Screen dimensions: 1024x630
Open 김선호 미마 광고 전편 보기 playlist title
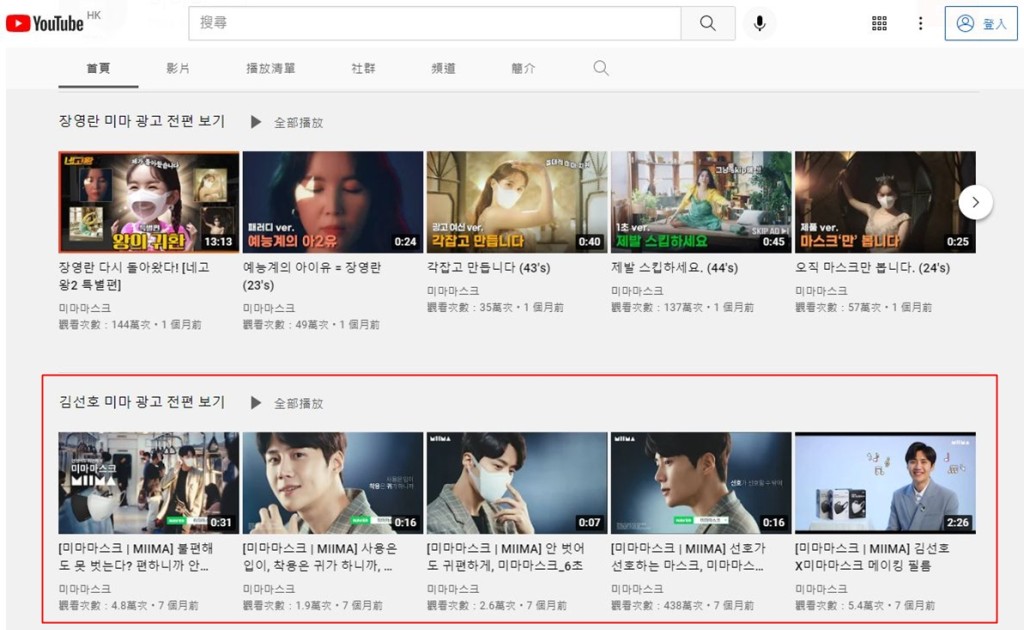142,402
